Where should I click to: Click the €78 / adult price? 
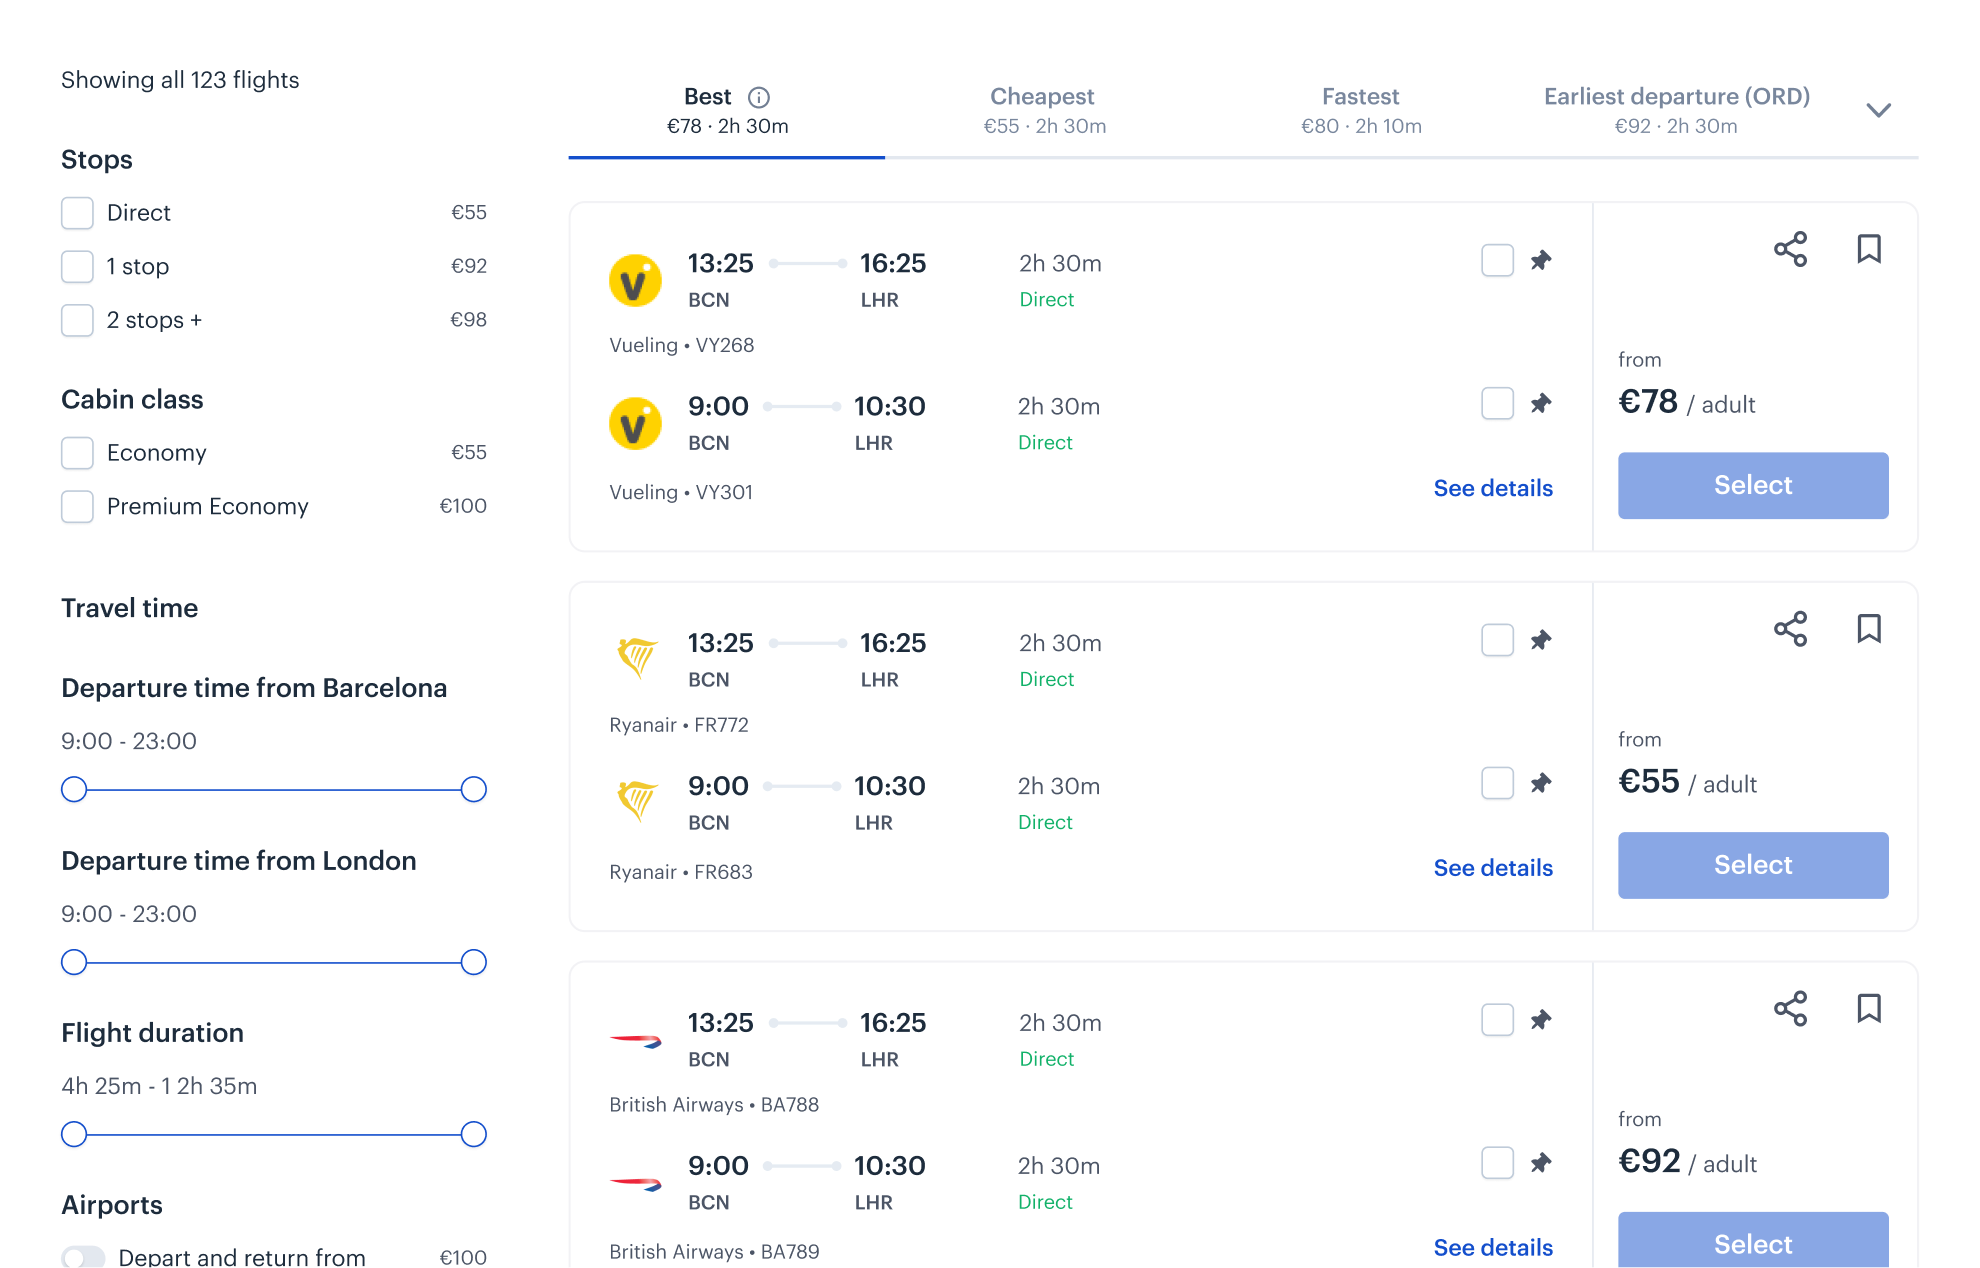1687,402
